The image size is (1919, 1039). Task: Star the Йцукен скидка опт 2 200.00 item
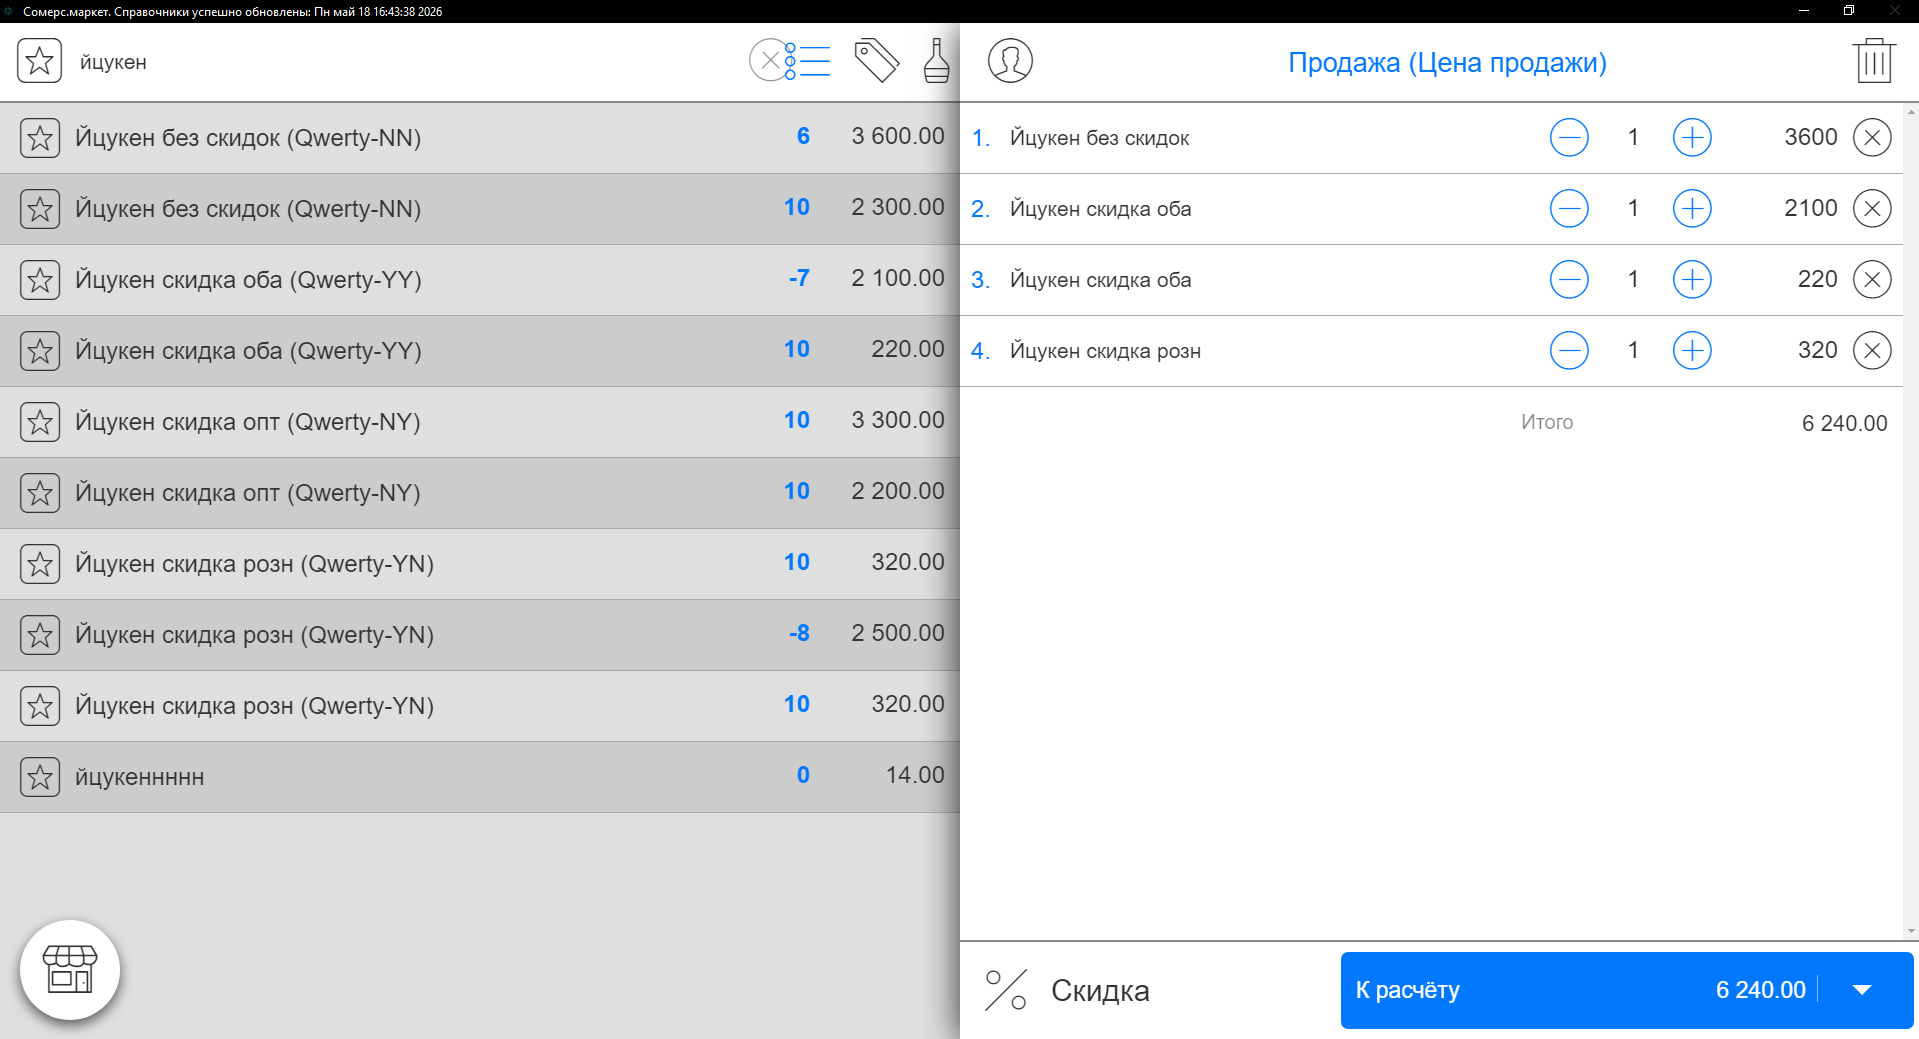coord(40,493)
